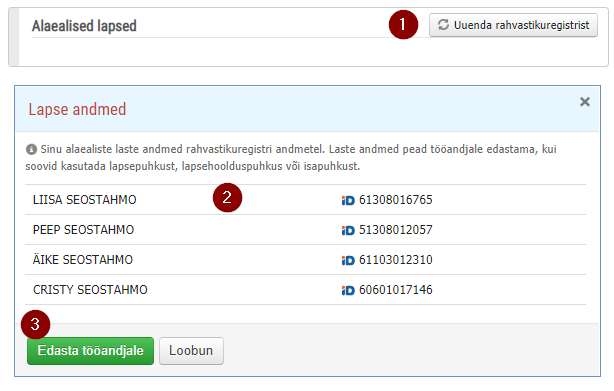This screenshot has width=614, height=391.
Task: Click the ID icon next to 60601017146
Action: click(x=348, y=290)
